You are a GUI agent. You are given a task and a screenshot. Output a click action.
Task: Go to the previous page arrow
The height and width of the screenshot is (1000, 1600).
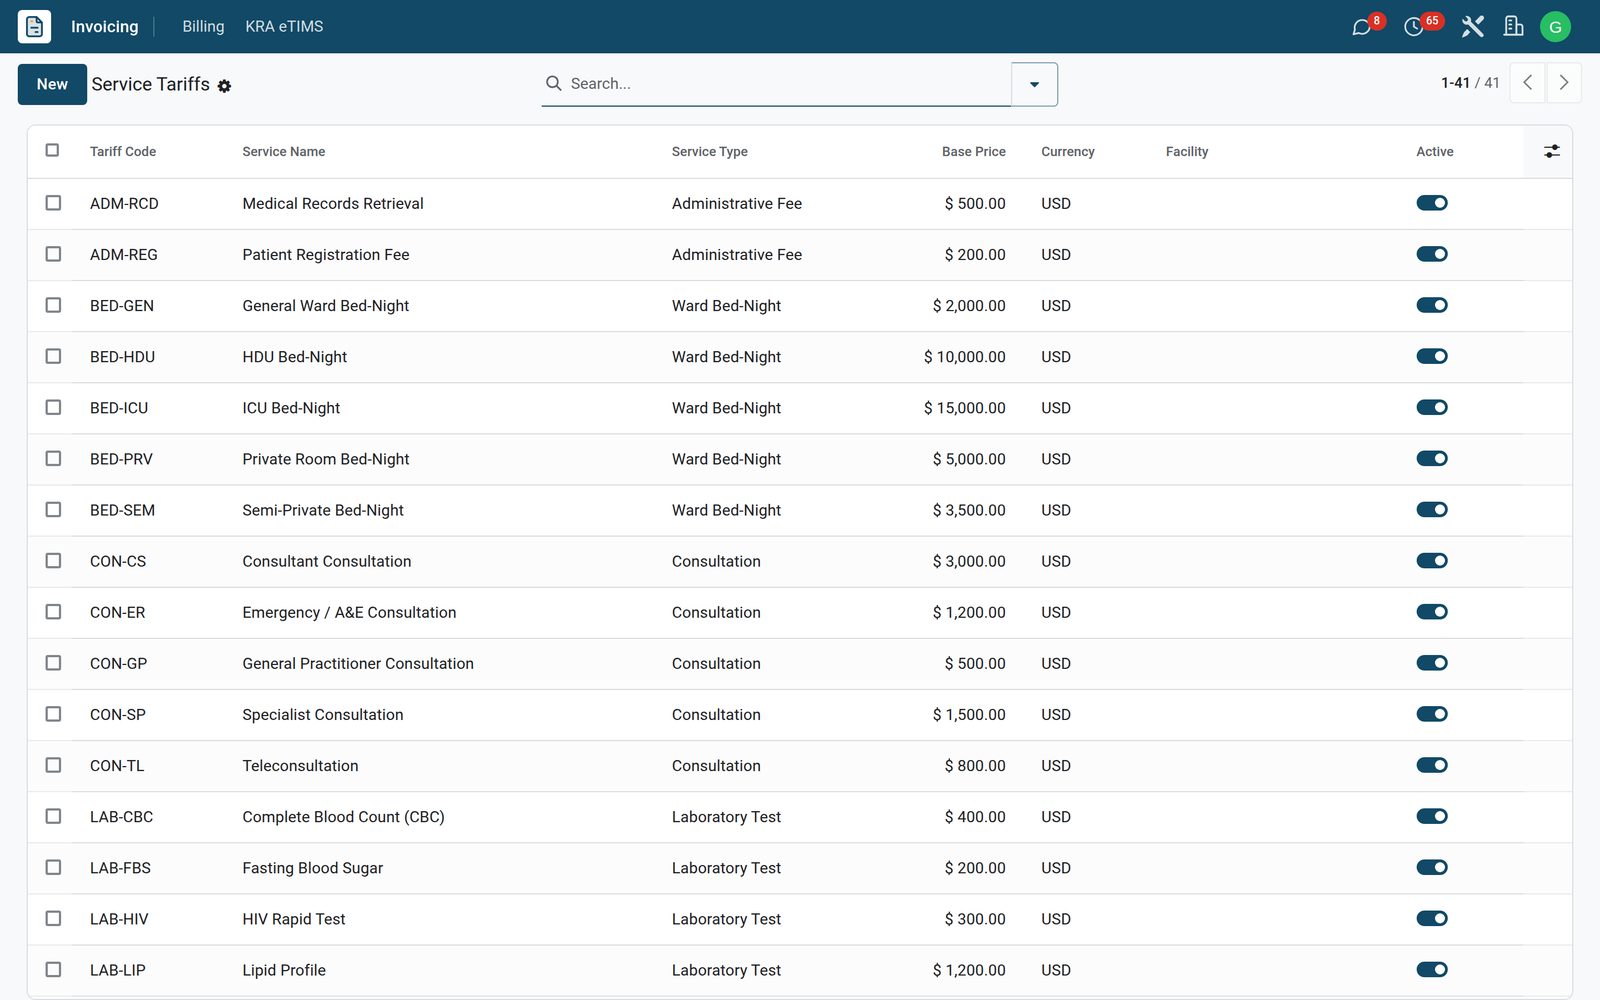1527,83
